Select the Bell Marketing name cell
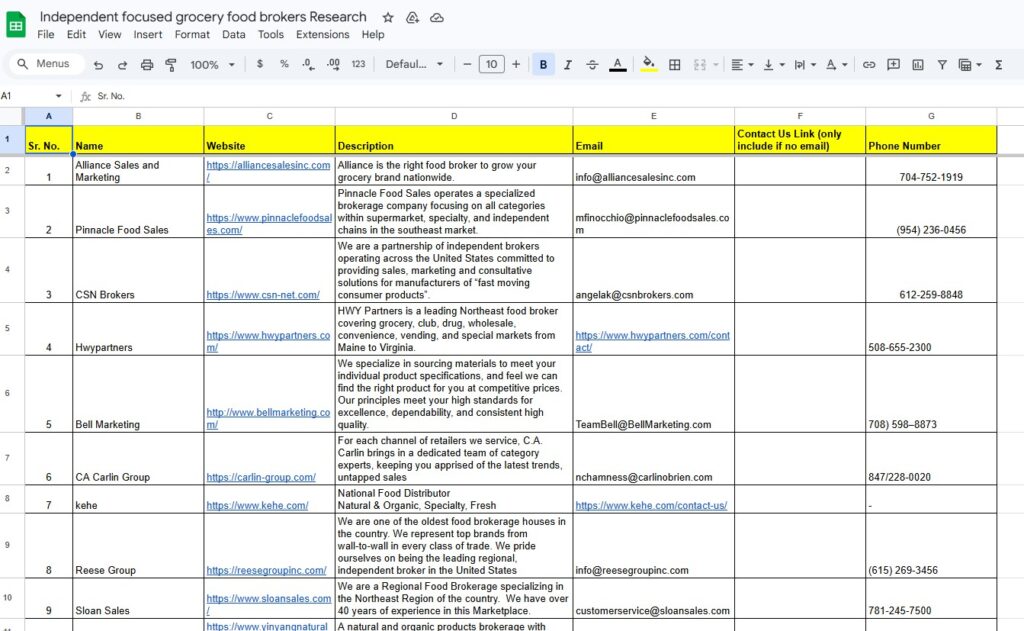The width and height of the screenshot is (1024, 631). point(138,394)
